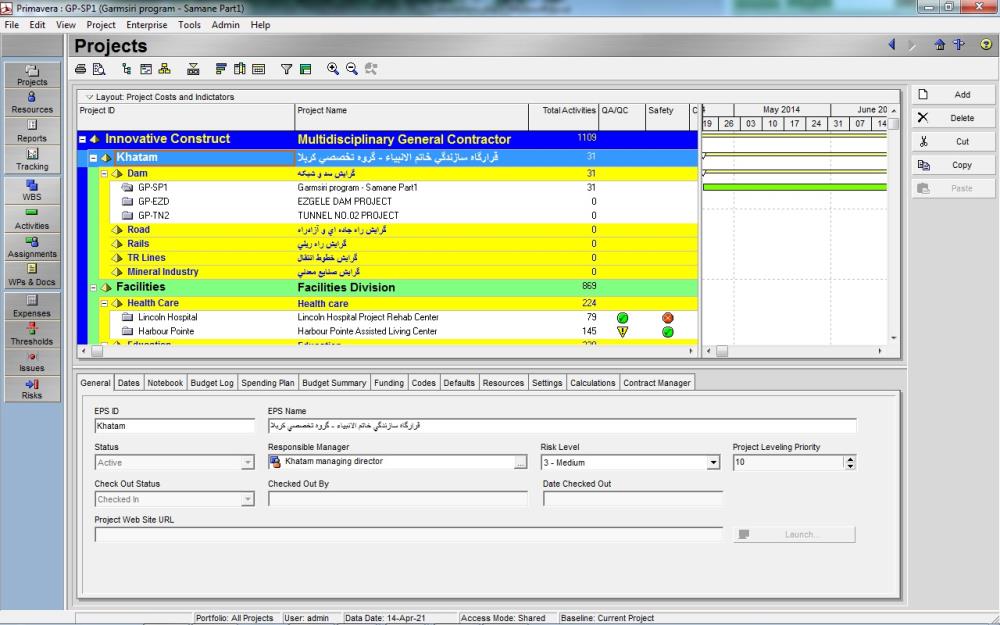Viewport: 1000px width, 625px height.
Task: Open WBS in the left sidebar
Action: tap(32, 190)
